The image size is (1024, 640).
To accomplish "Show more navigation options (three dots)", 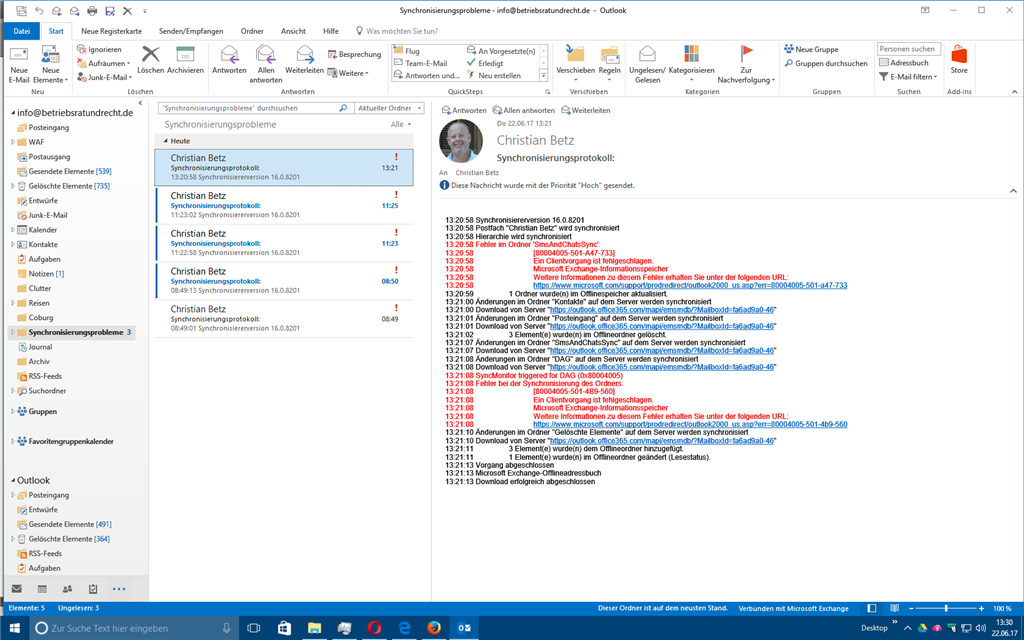I will click(x=118, y=589).
